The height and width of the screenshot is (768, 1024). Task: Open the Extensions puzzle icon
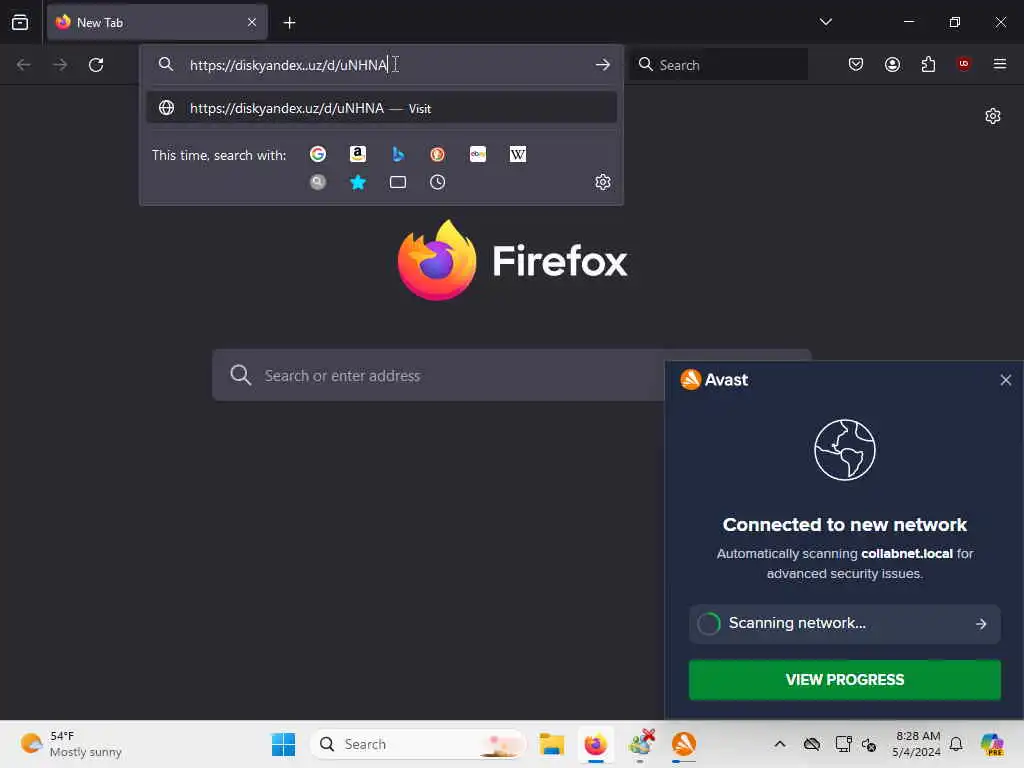pos(928,64)
